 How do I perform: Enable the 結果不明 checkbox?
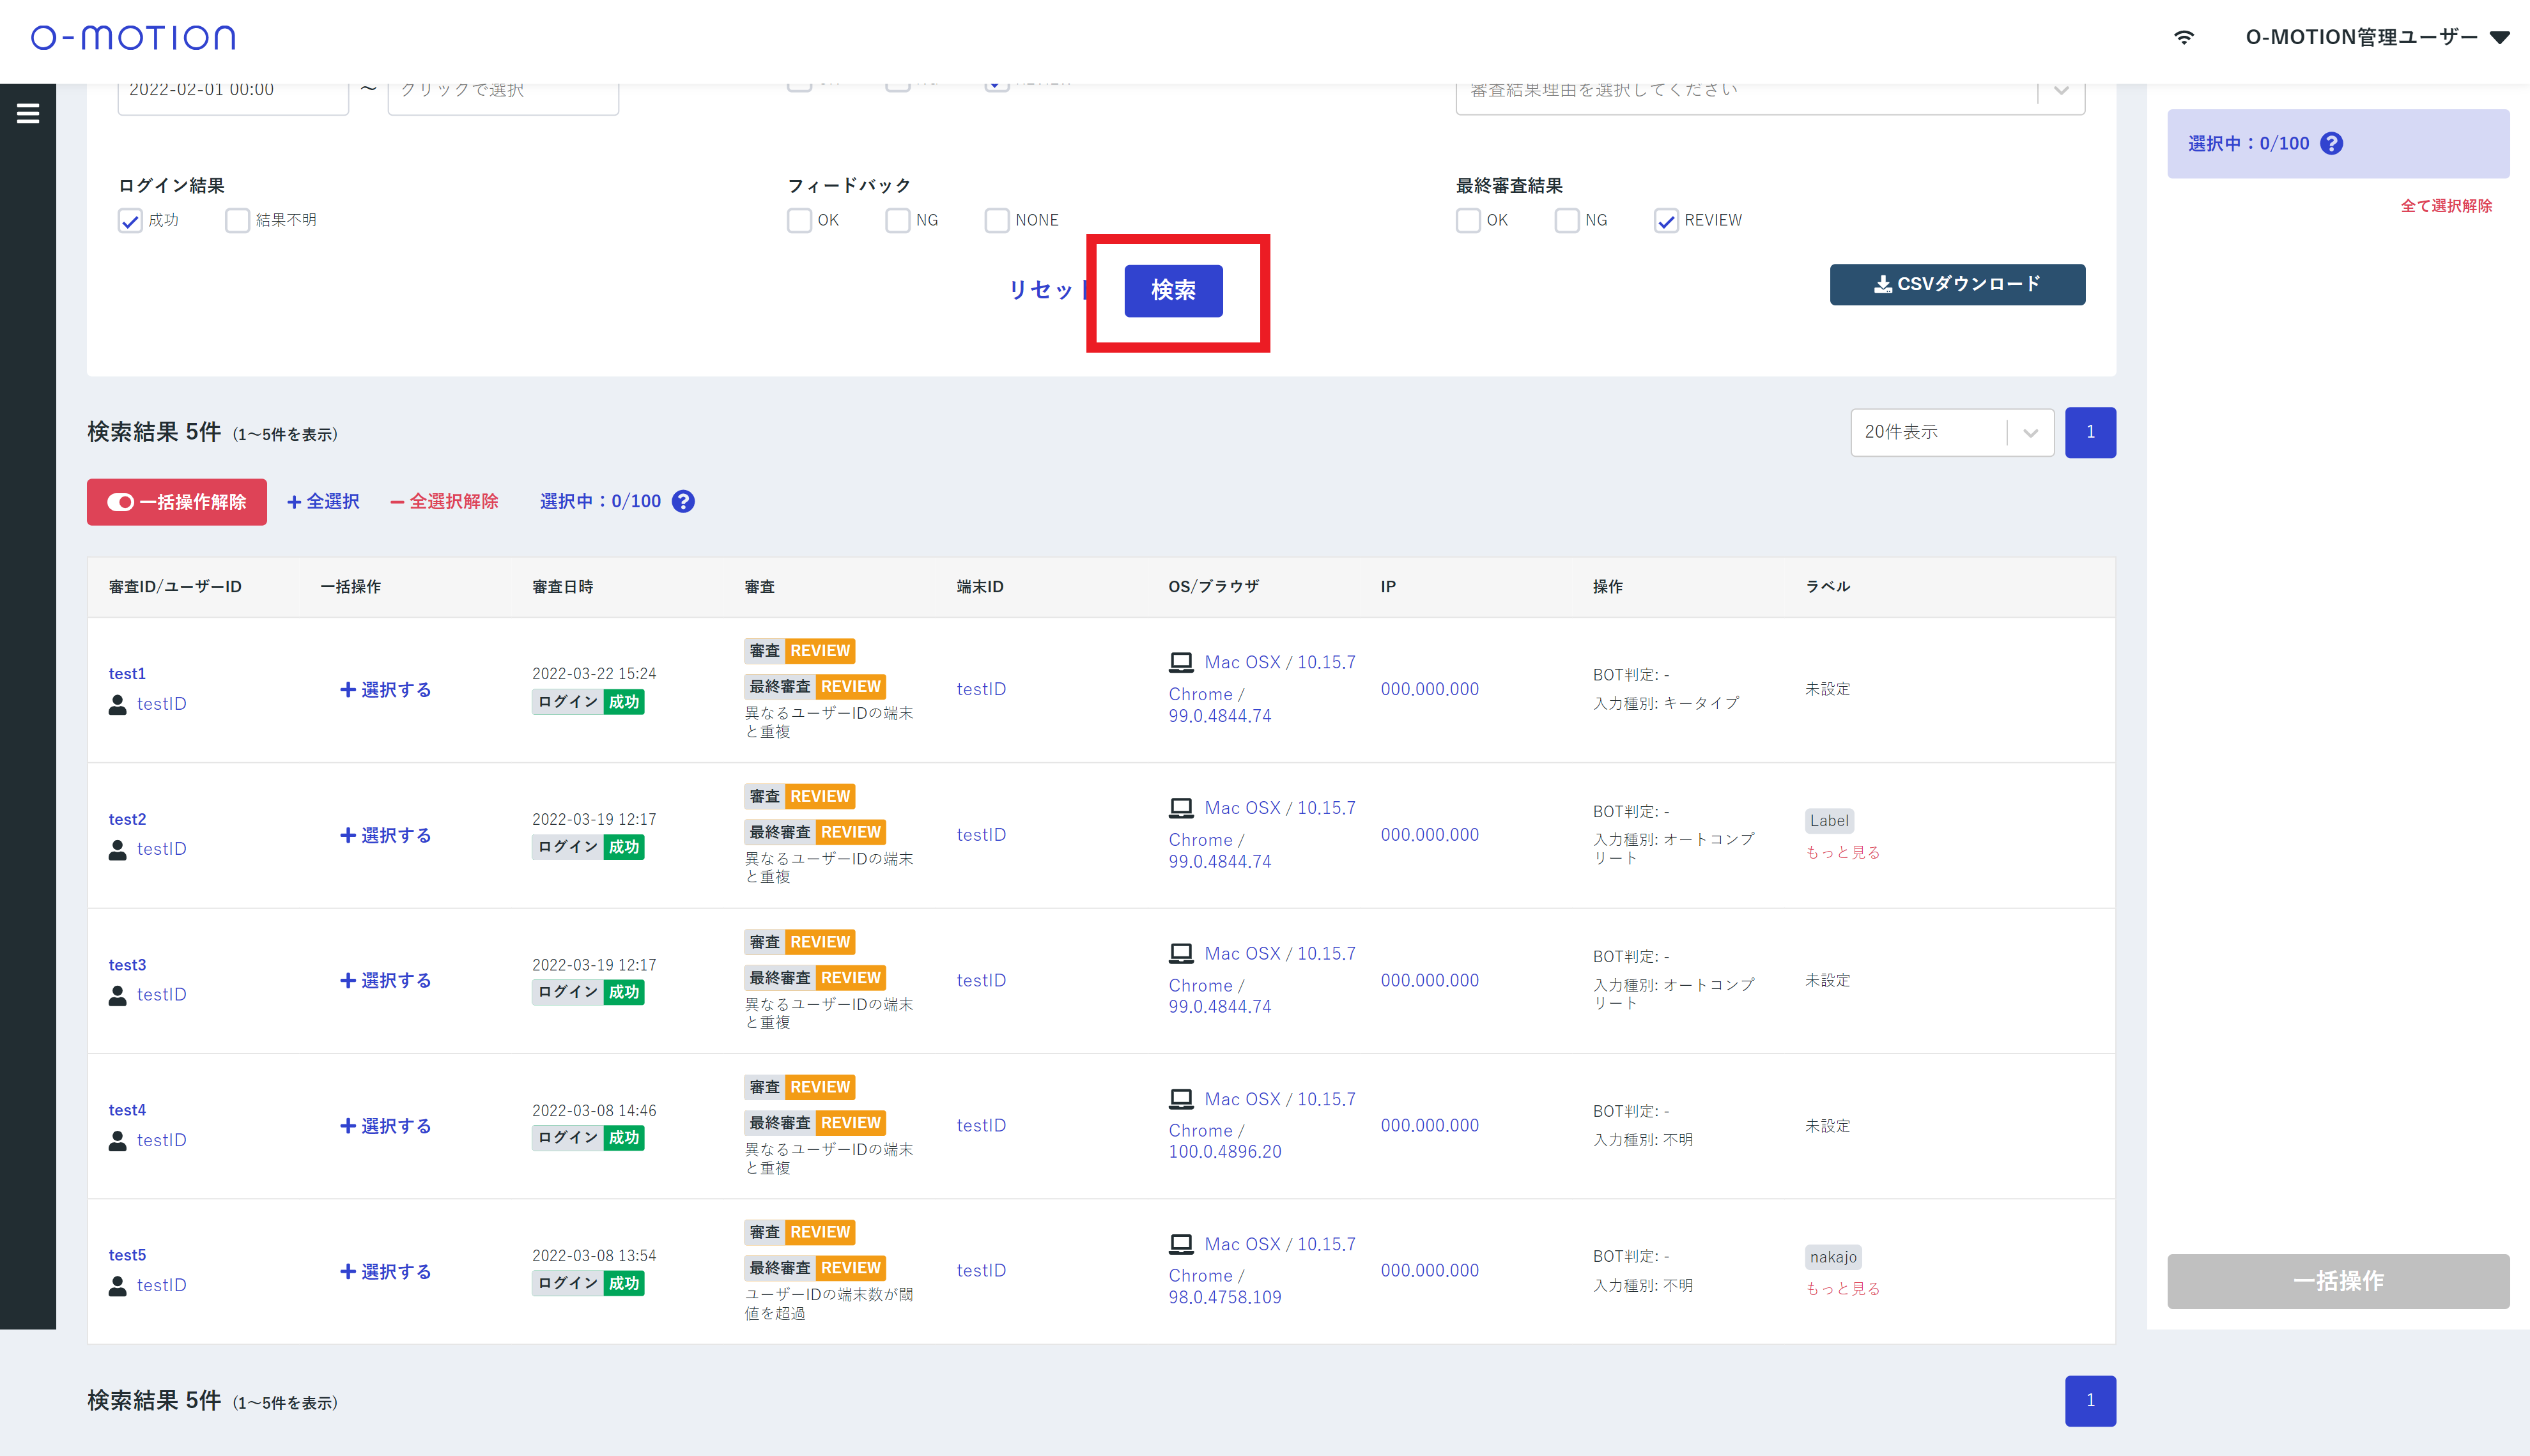[237, 221]
